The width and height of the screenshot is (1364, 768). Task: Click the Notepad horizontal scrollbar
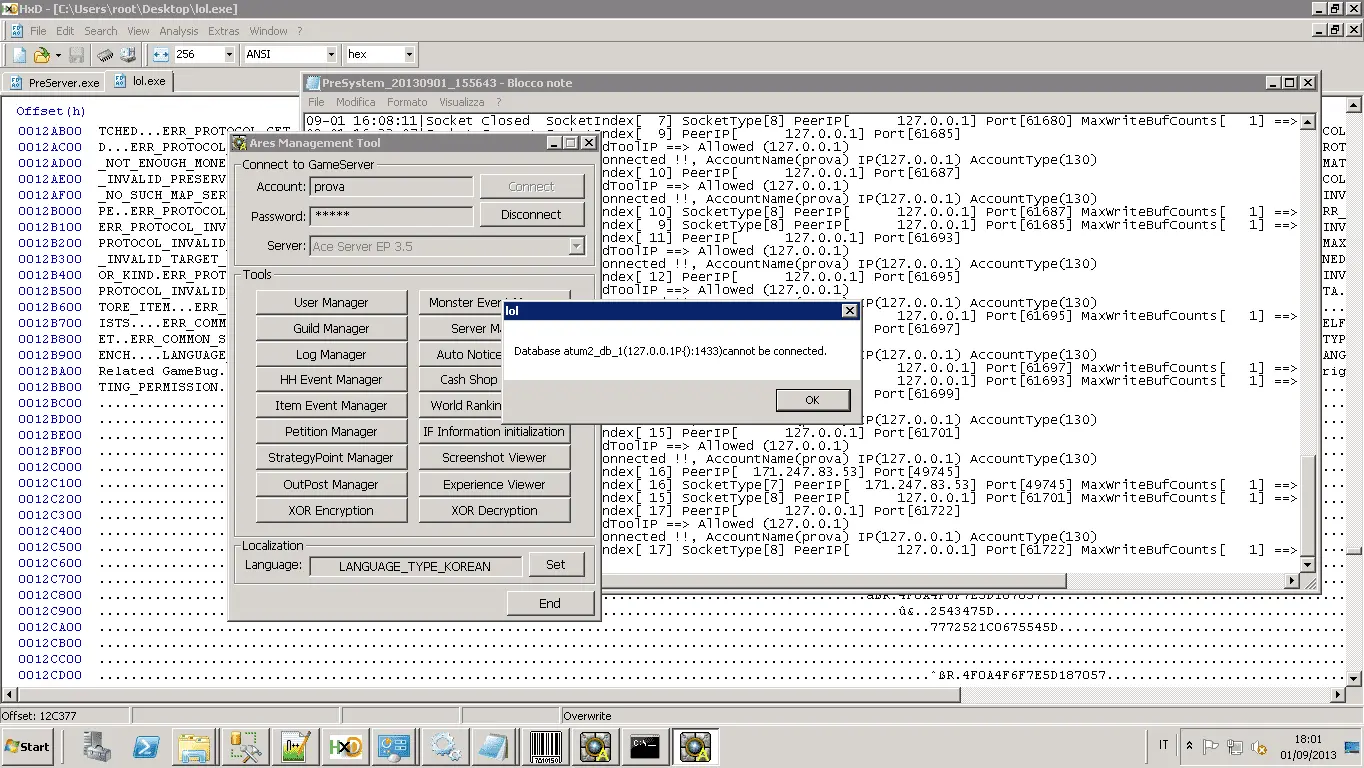(800, 580)
